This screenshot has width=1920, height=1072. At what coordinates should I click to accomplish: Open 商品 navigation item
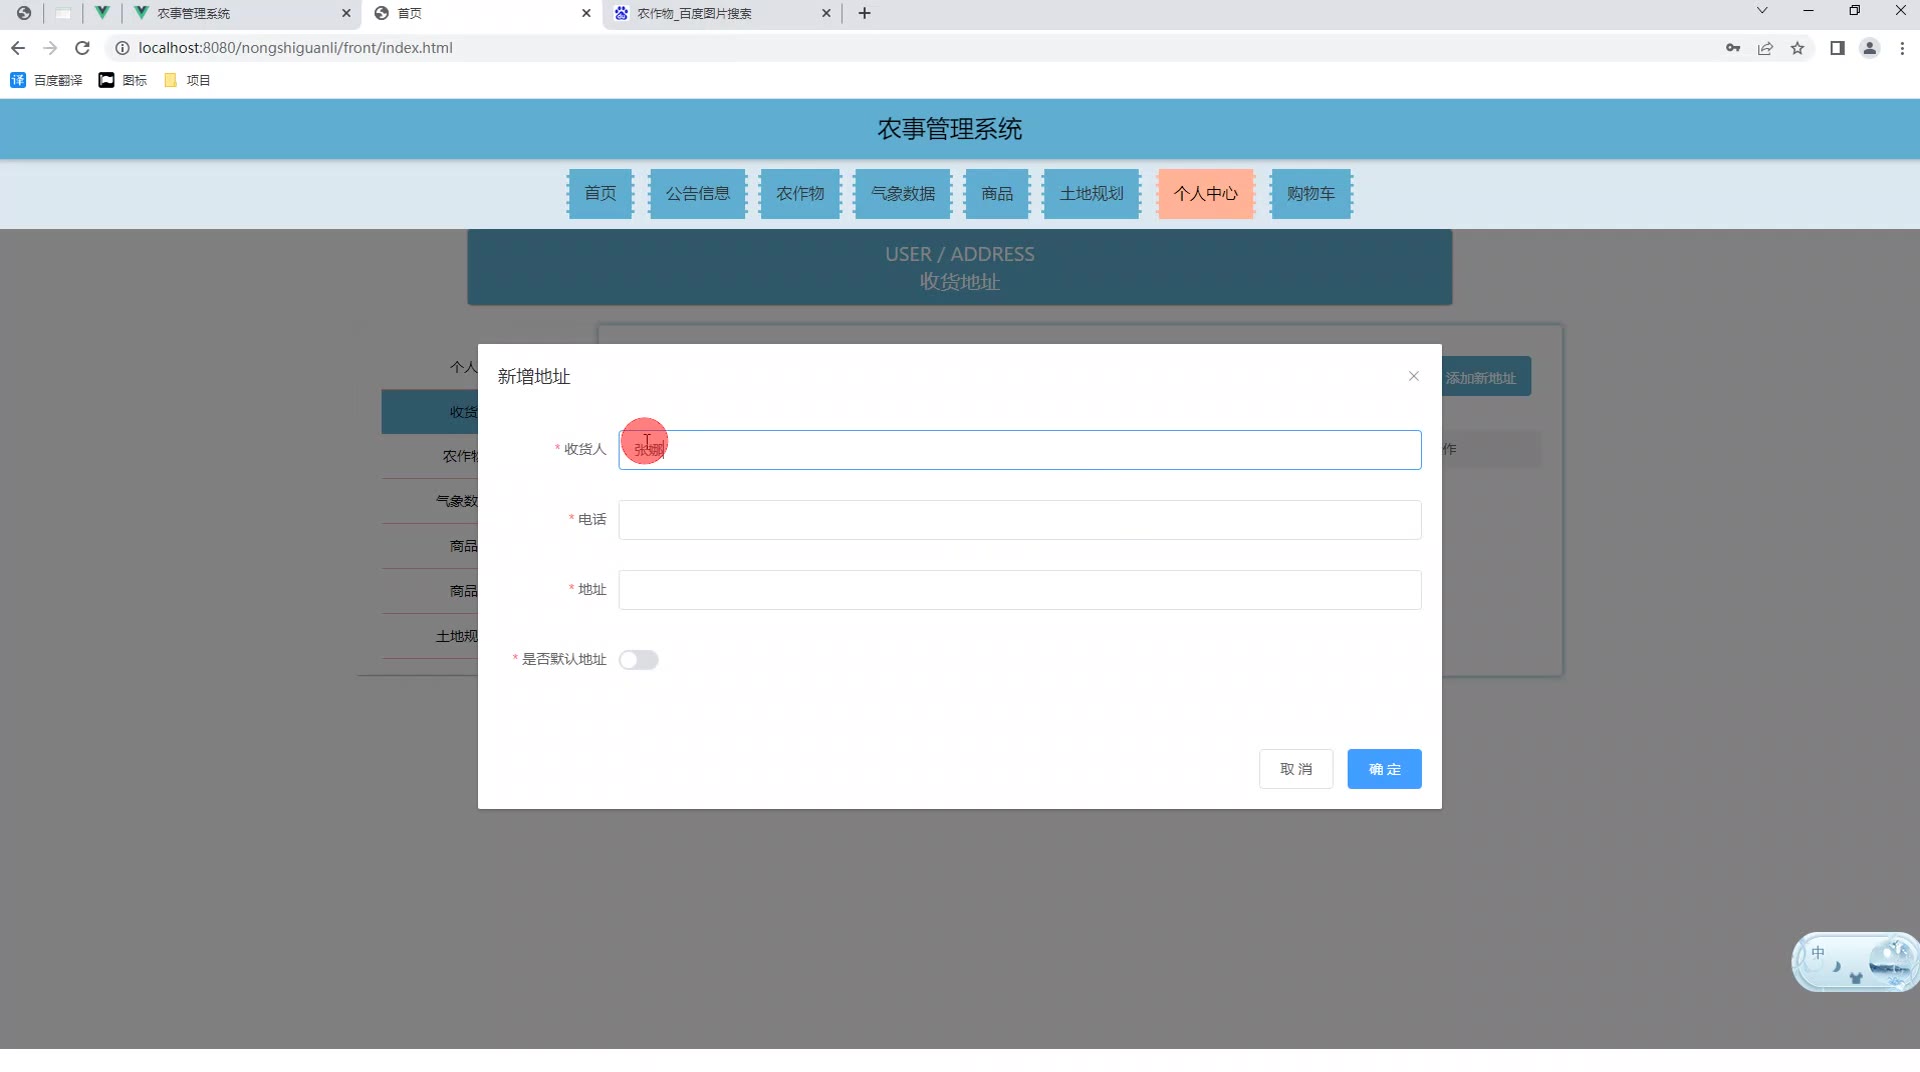click(997, 194)
